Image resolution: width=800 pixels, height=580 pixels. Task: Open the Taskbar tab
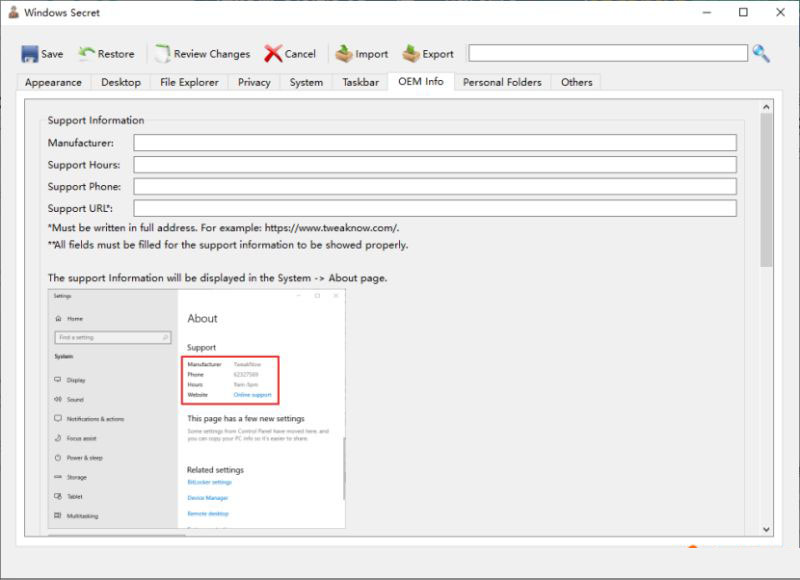coord(361,82)
